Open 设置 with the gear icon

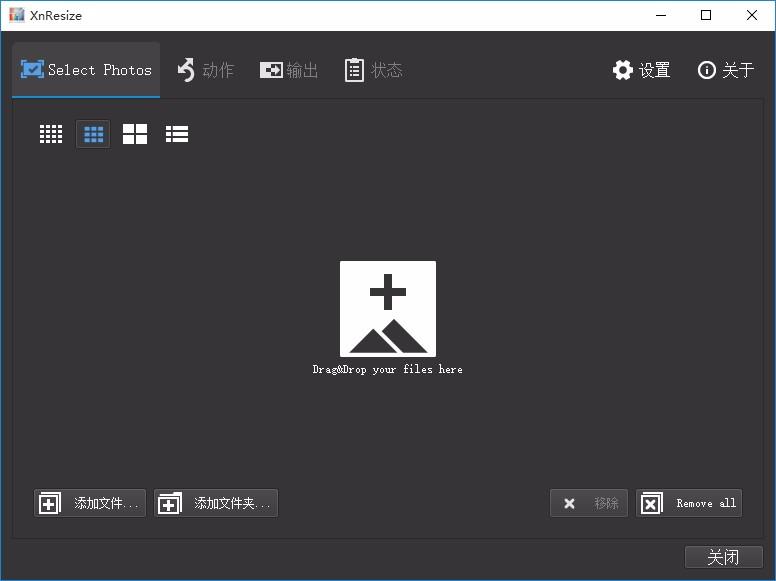641,70
